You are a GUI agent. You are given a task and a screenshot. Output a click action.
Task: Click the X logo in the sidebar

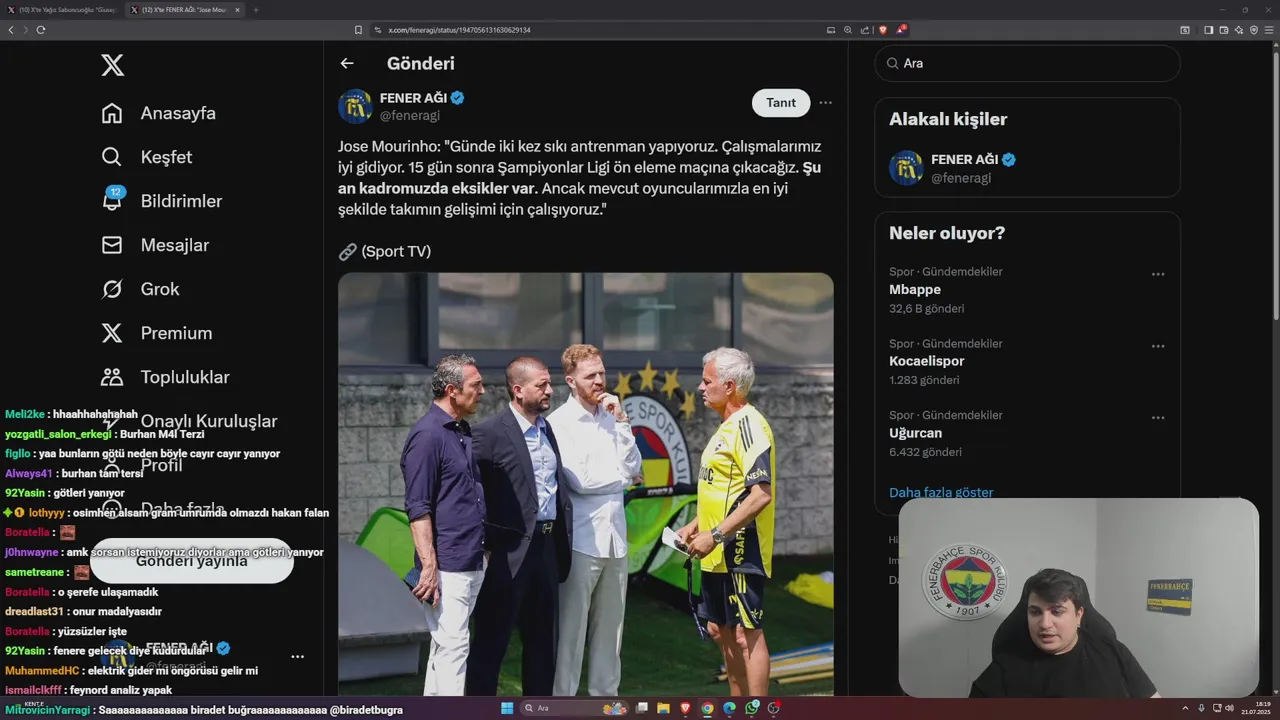[113, 66]
